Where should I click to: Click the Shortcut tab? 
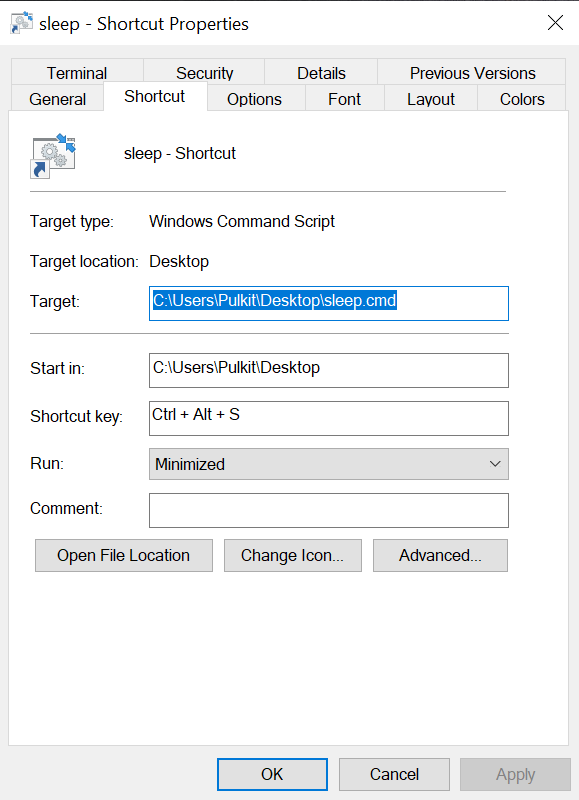(x=154, y=96)
